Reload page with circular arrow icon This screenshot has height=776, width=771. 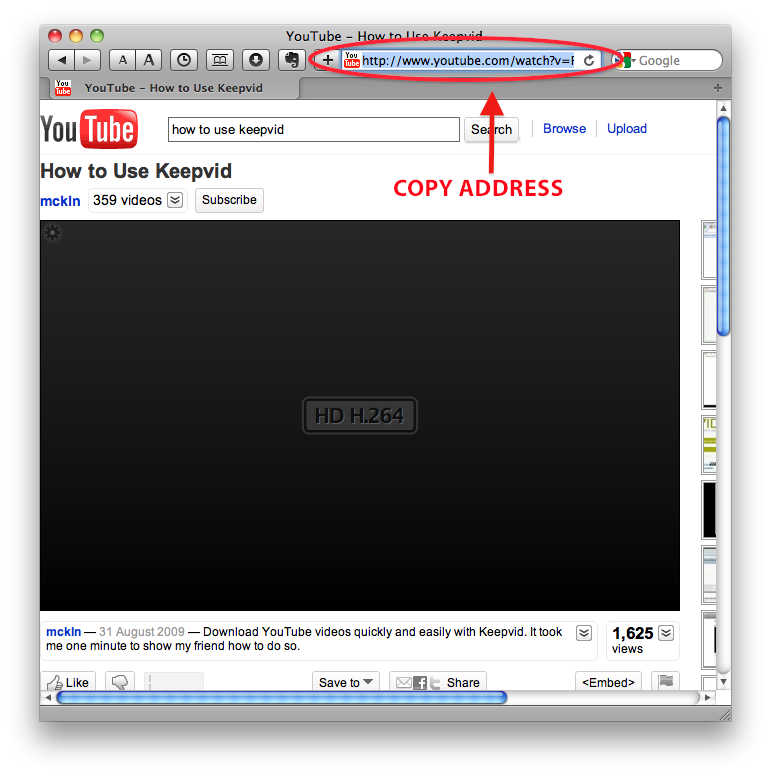(x=589, y=60)
